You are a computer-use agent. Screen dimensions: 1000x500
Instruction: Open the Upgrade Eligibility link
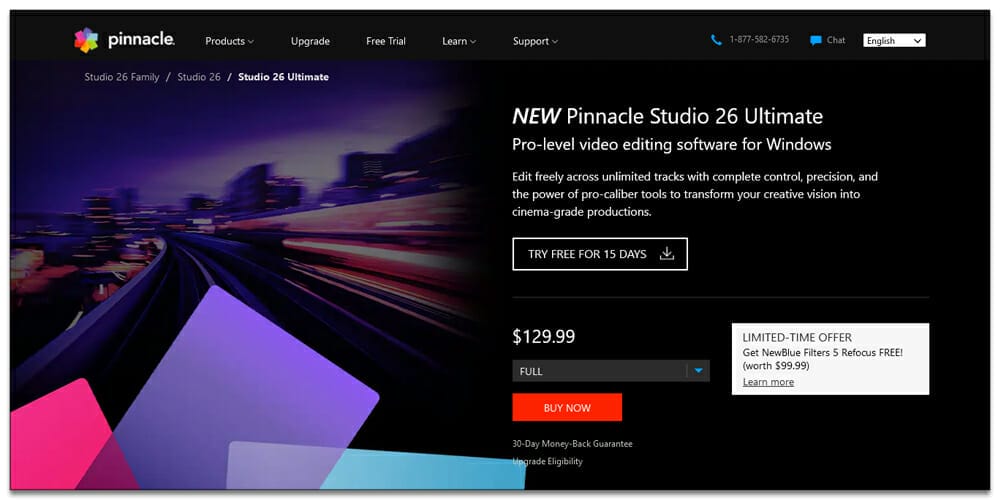547,461
